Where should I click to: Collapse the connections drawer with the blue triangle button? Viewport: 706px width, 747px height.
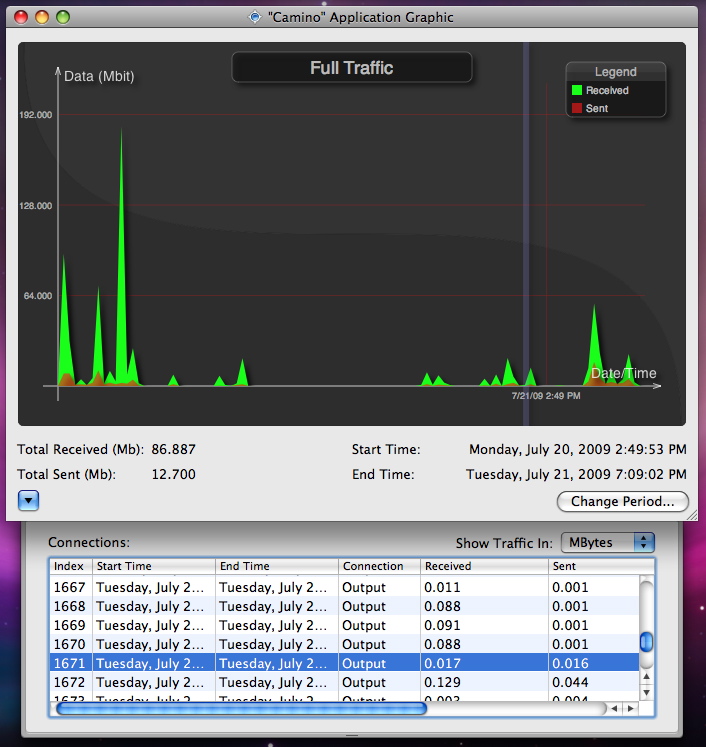(x=28, y=501)
